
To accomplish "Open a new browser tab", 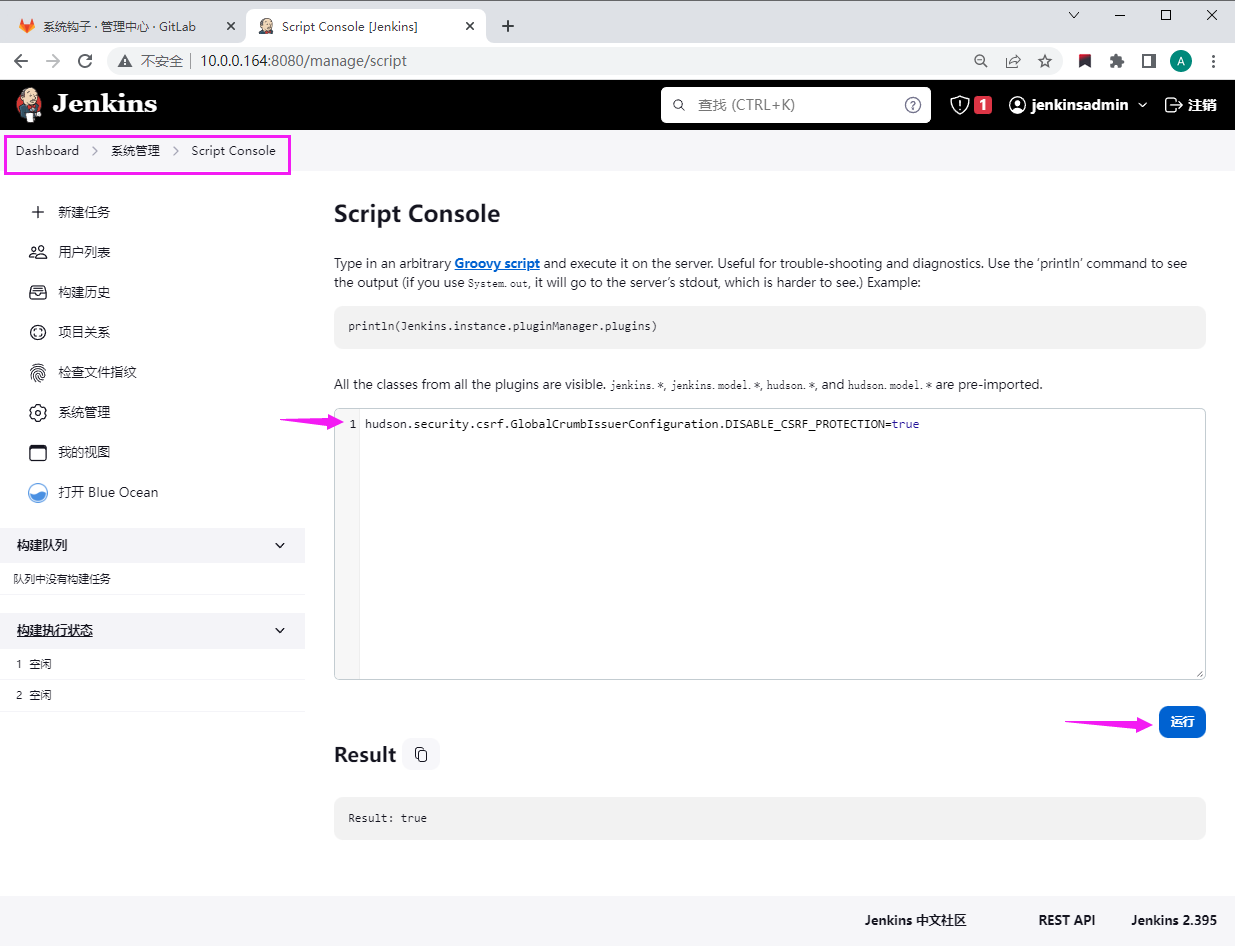I will coord(508,26).
